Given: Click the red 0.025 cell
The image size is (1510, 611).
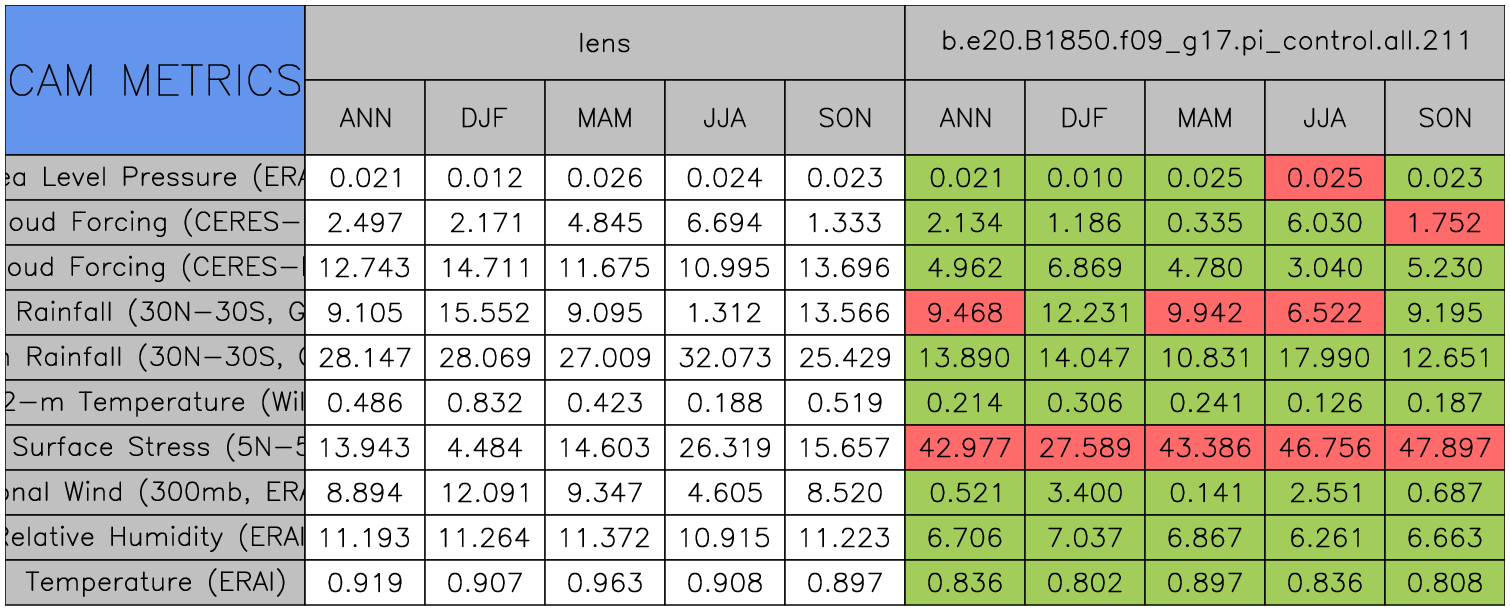Looking at the screenshot, I should pyautogui.click(x=1325, y=178).
